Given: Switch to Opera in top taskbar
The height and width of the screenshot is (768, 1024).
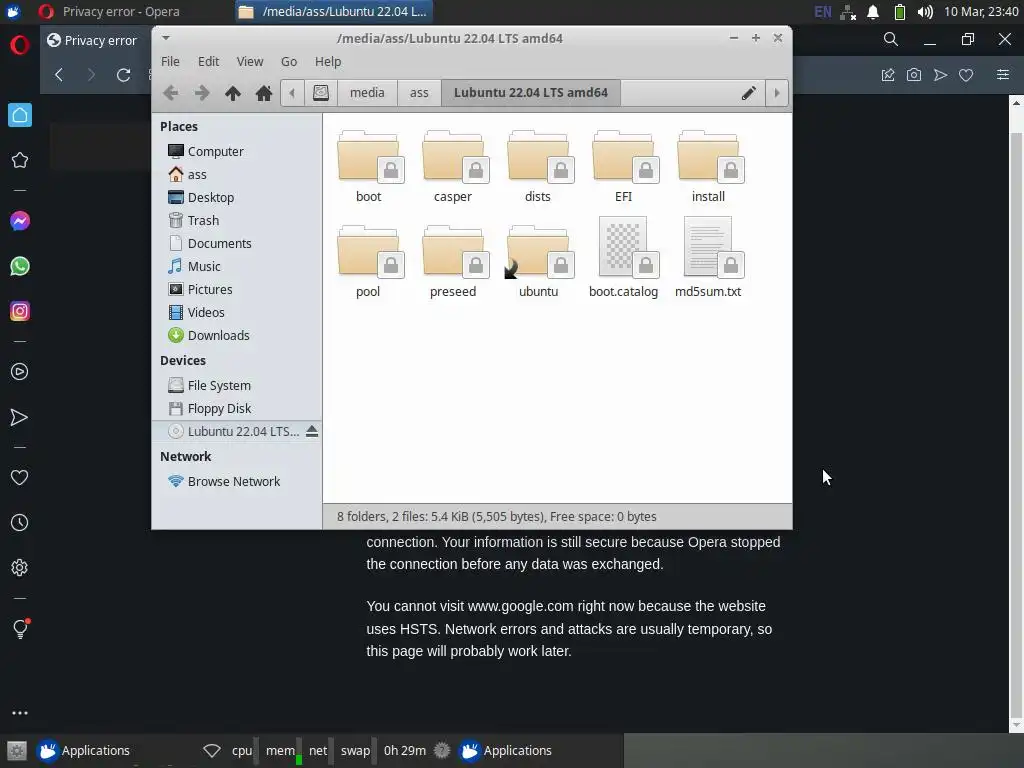Looking at the screenshot, I should (x=110, y=12).
